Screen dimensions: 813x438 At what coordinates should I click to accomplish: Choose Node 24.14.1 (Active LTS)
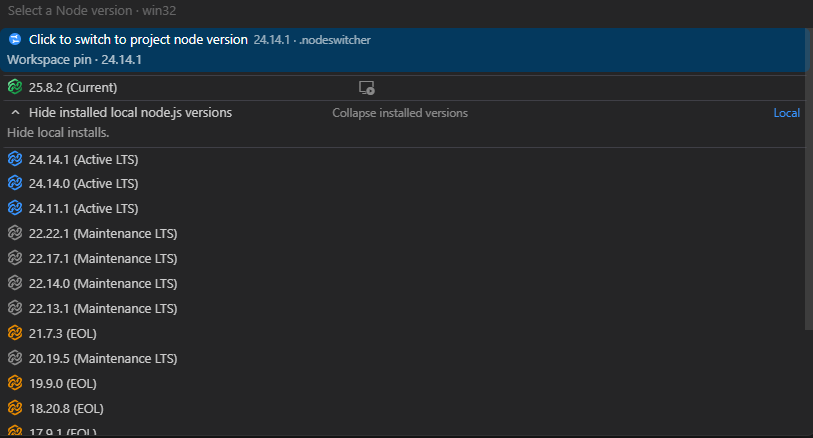pos(403,159)
